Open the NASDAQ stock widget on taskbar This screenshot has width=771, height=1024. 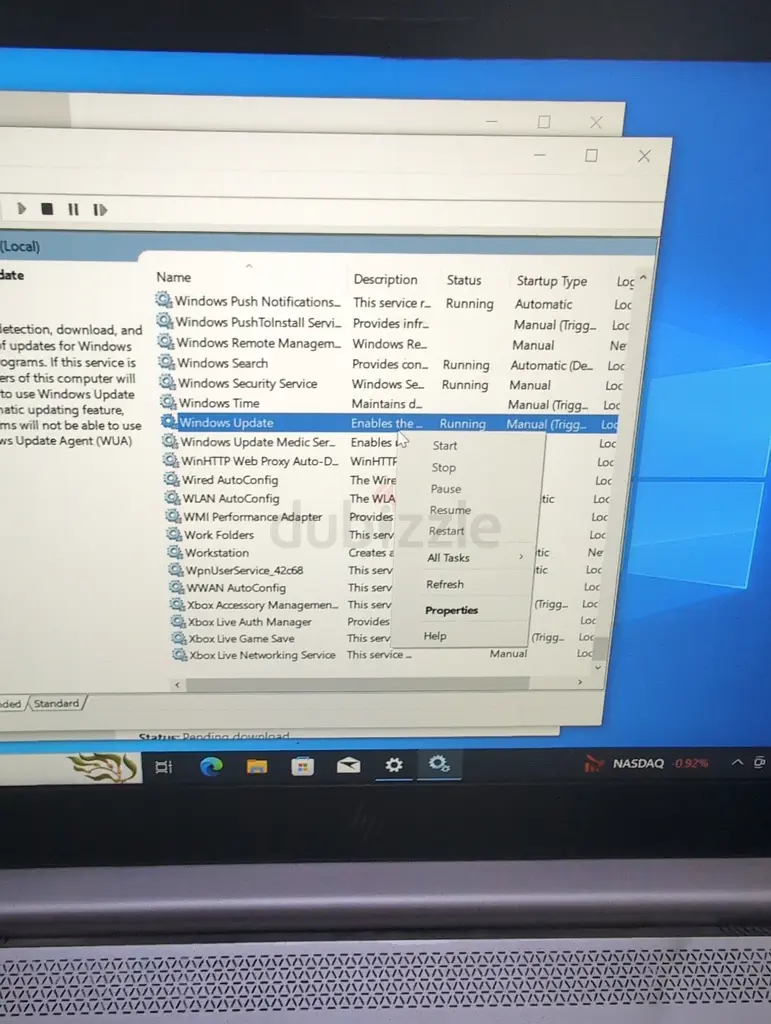click(647, 763)
